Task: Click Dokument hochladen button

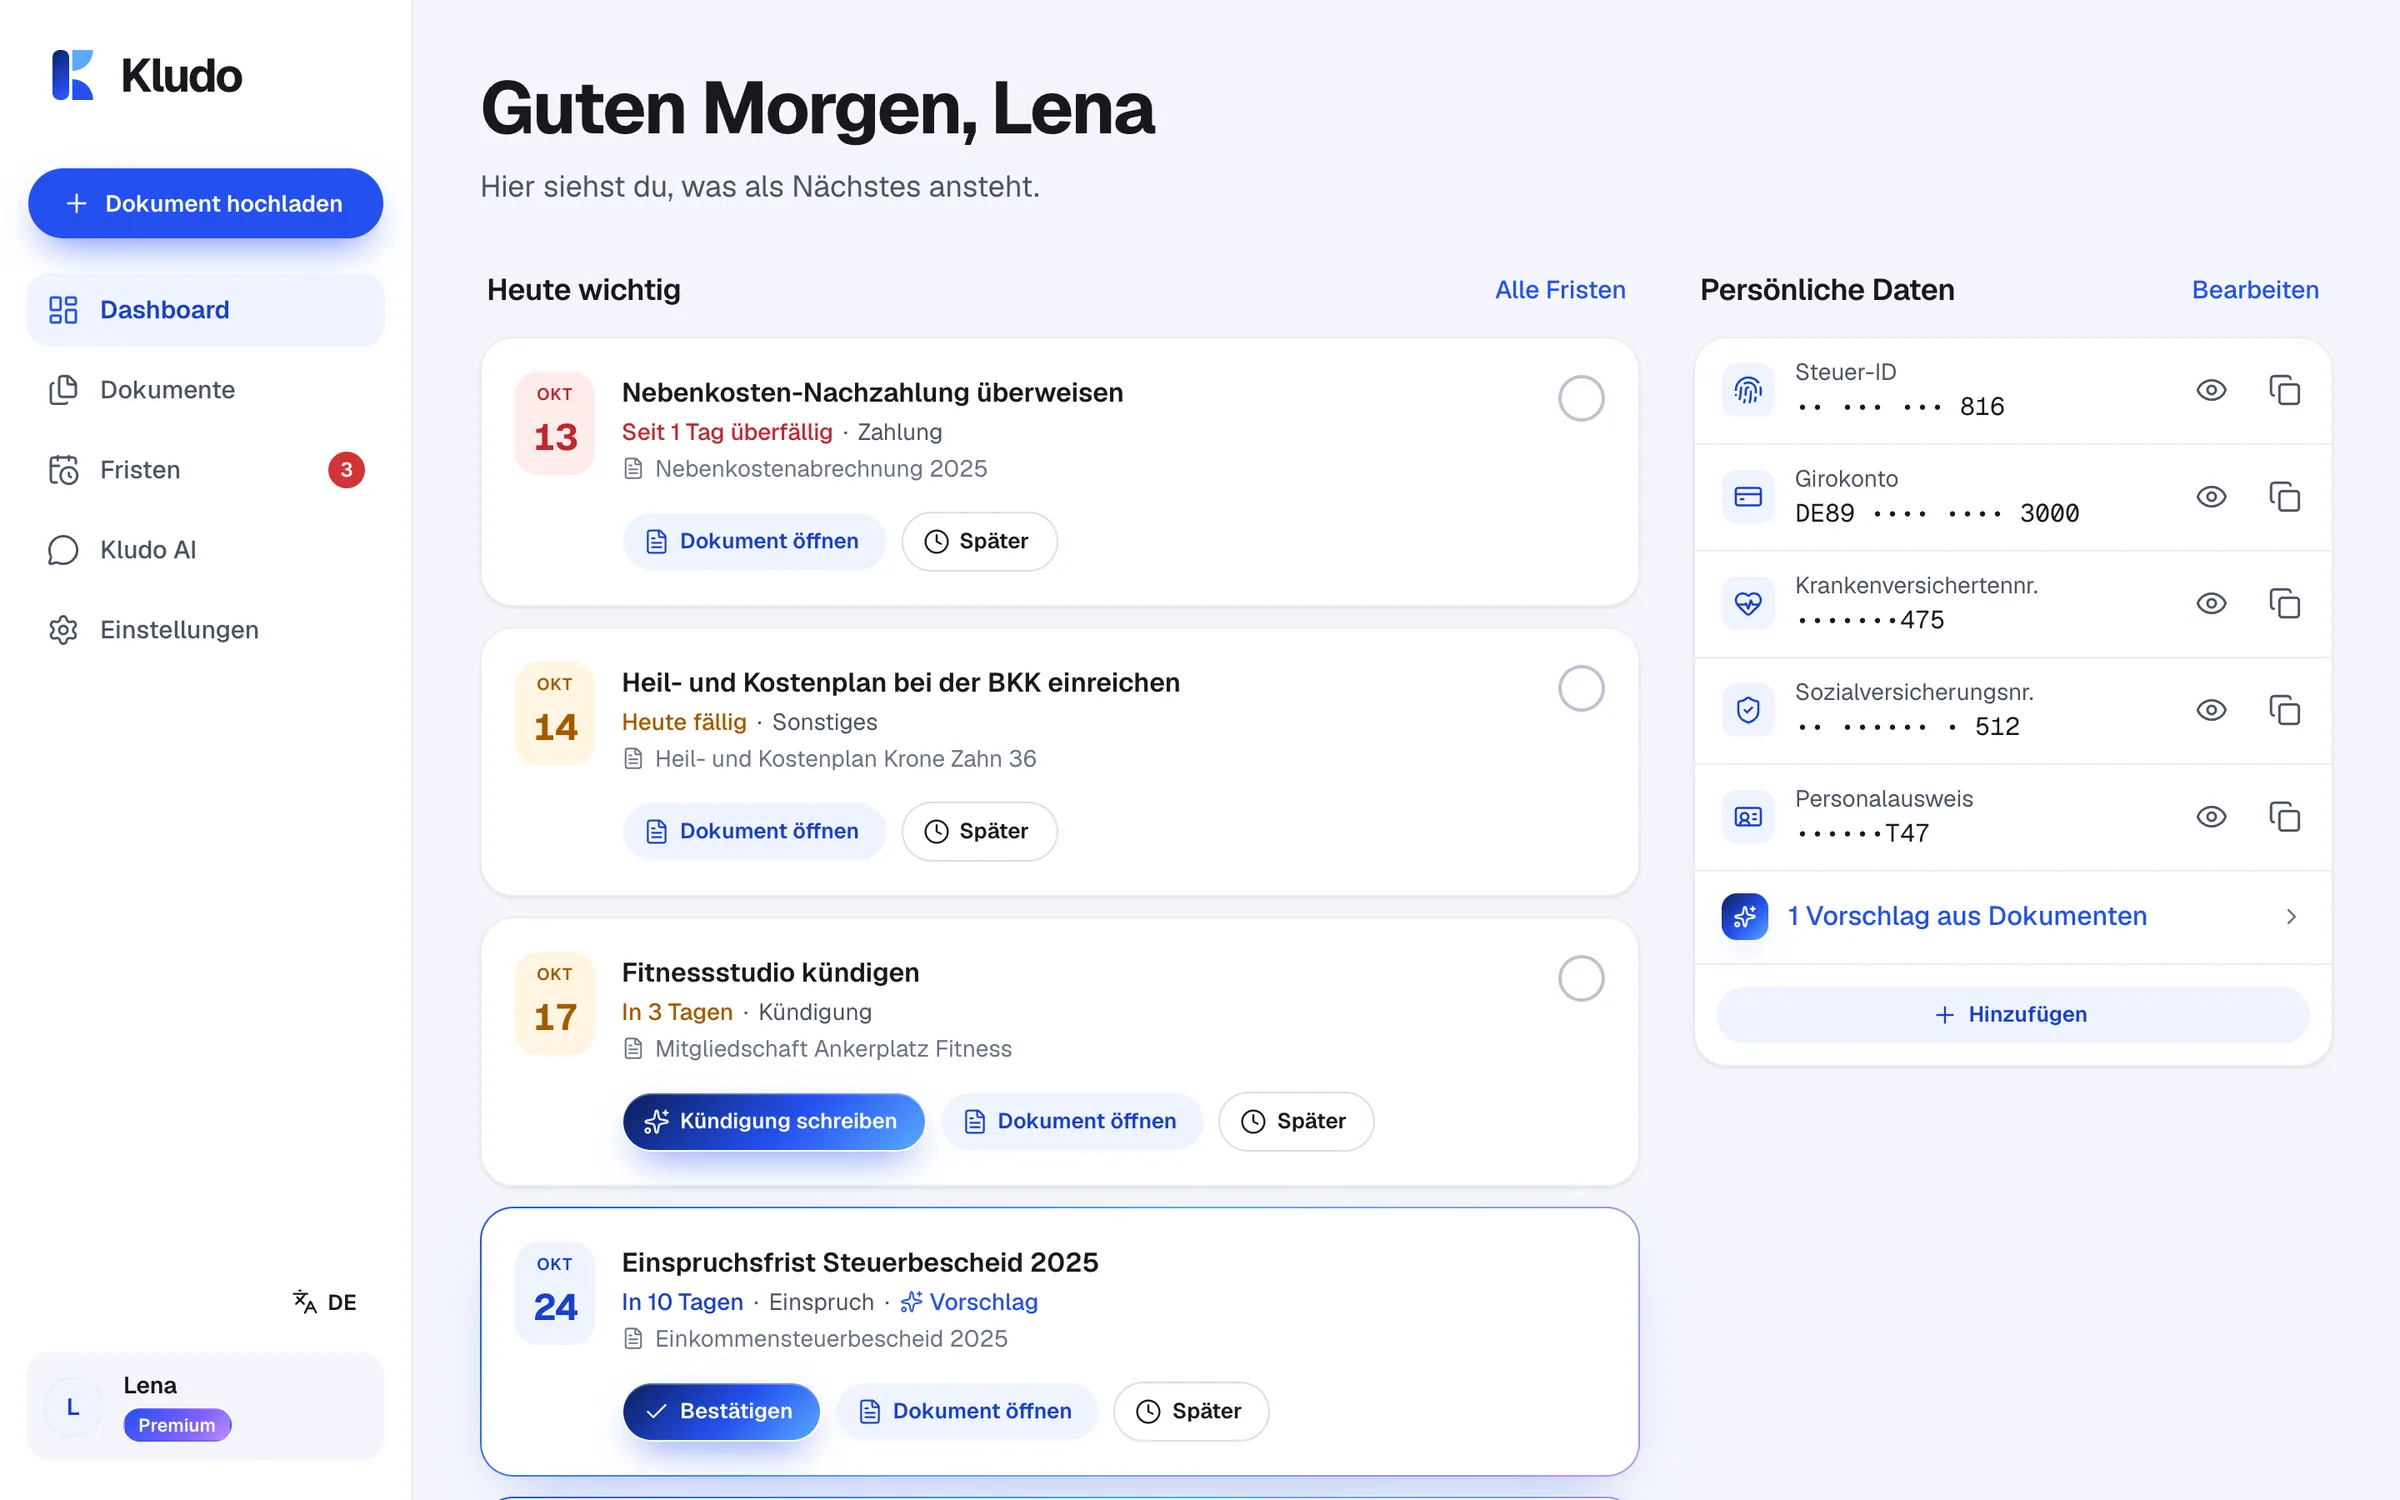Action: pos(205,203)
